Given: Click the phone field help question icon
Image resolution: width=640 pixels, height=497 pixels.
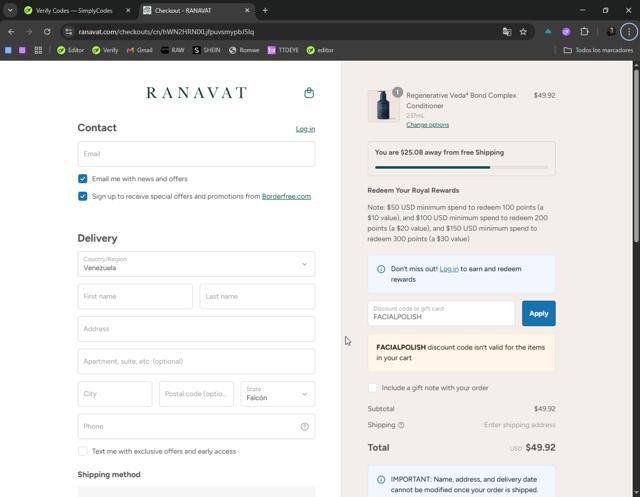Looking at the screenshot, I should coord(304,426).
